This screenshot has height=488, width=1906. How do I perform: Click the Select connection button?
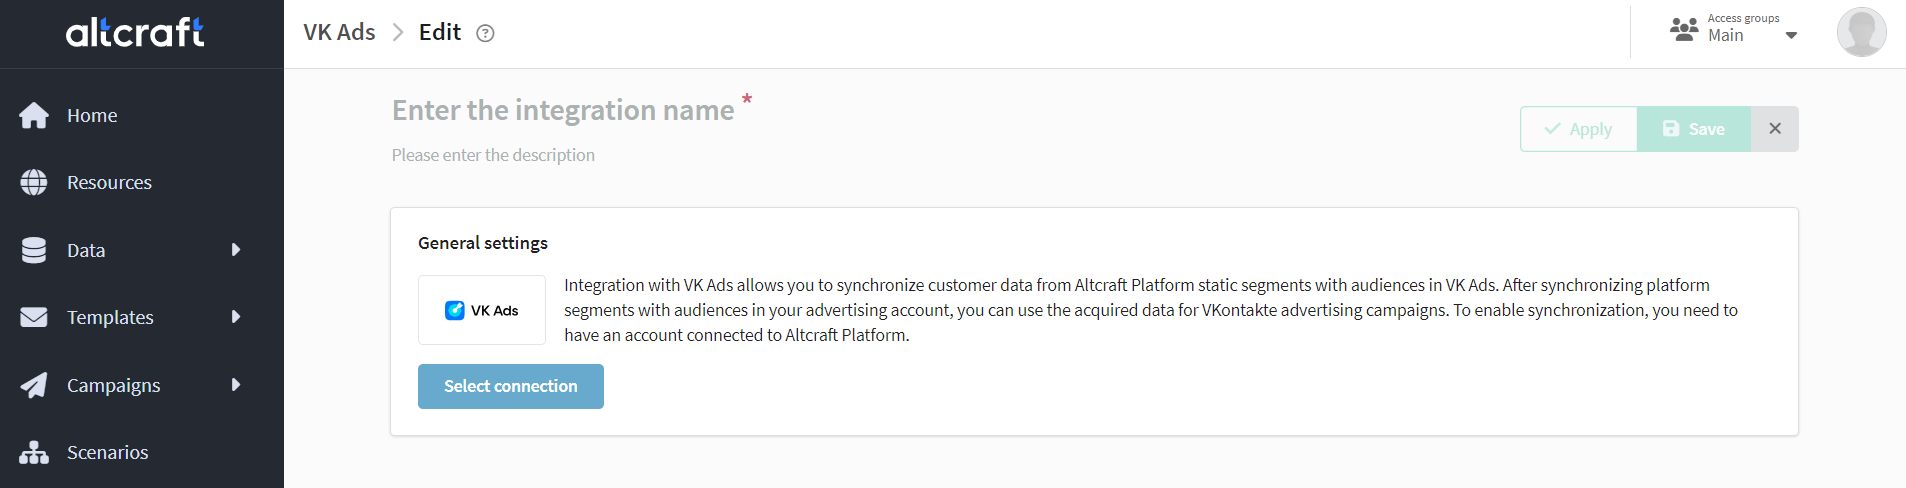(x=511, y=386)
